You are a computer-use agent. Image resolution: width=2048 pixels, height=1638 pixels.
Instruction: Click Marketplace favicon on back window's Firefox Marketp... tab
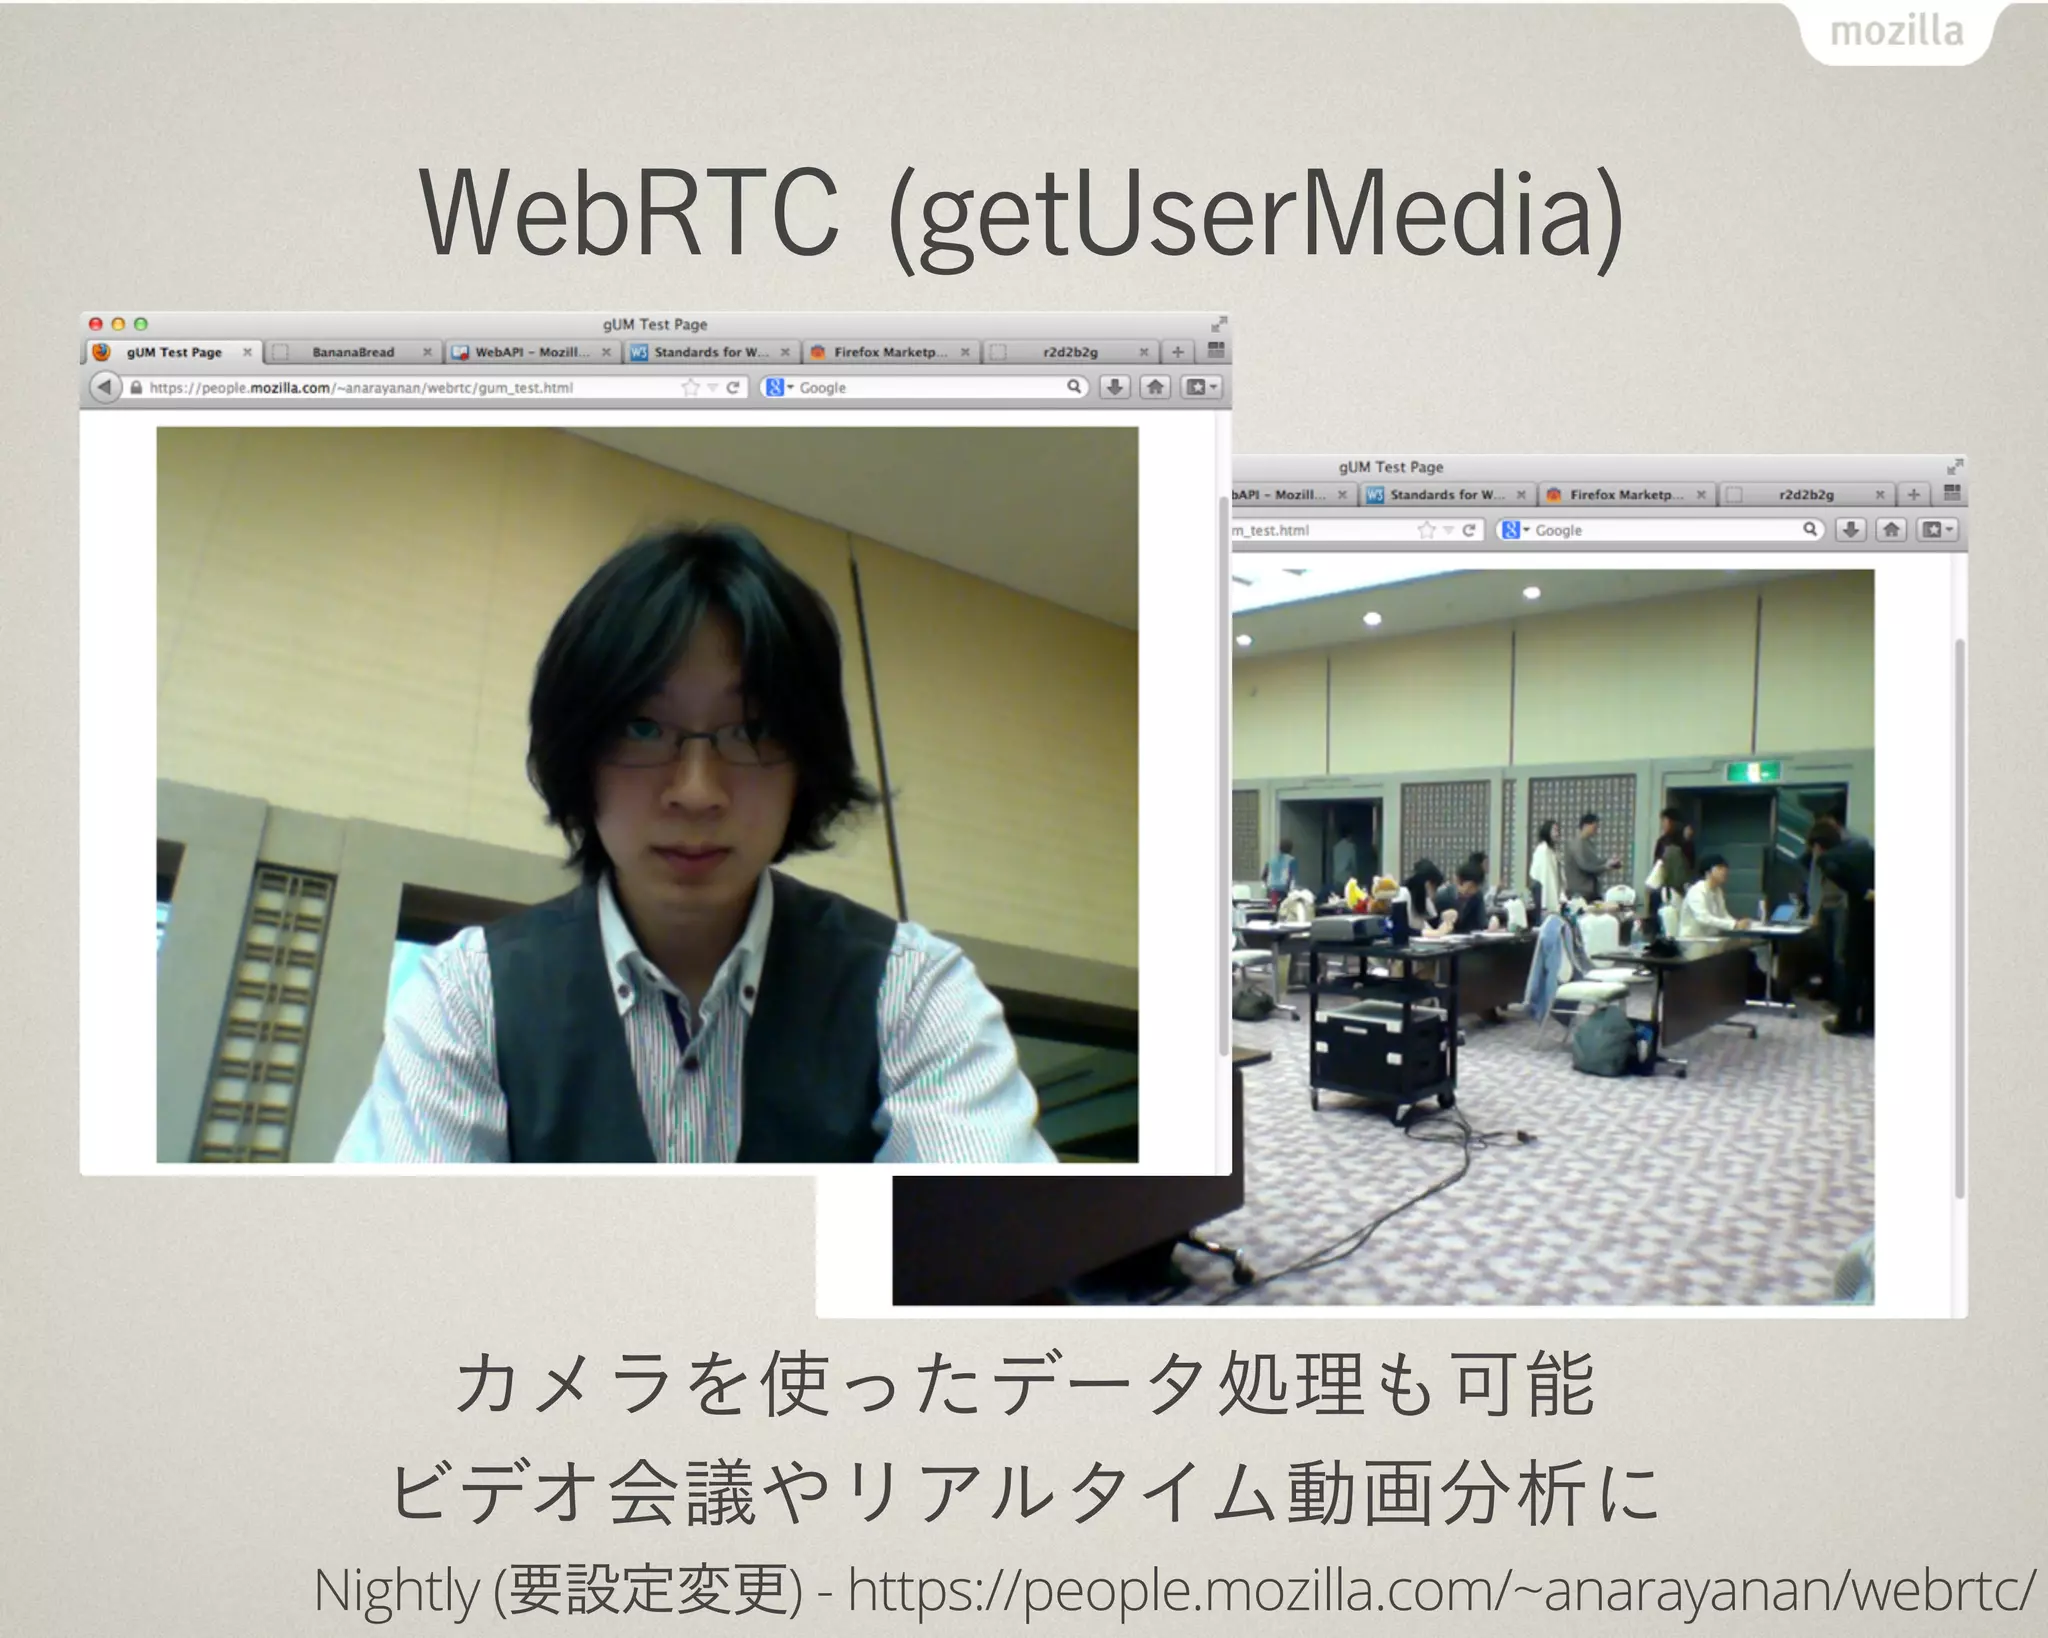click(1554, 495)
